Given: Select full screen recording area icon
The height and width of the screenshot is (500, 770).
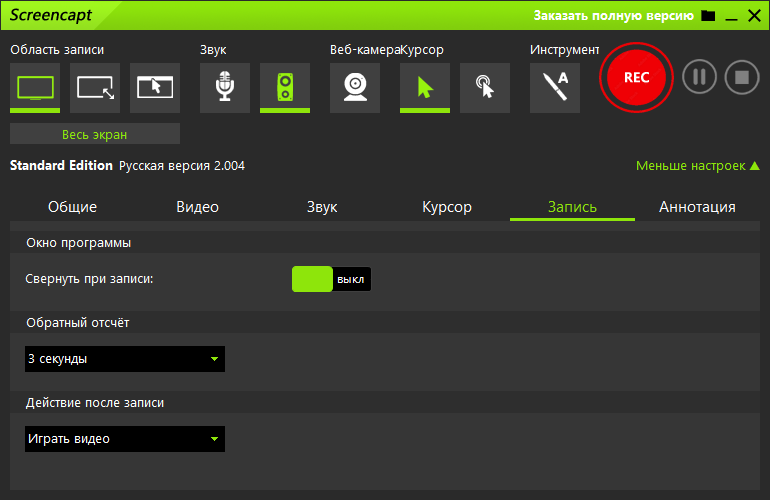Looking at the screenshot, I should click(x=35, y=87).
